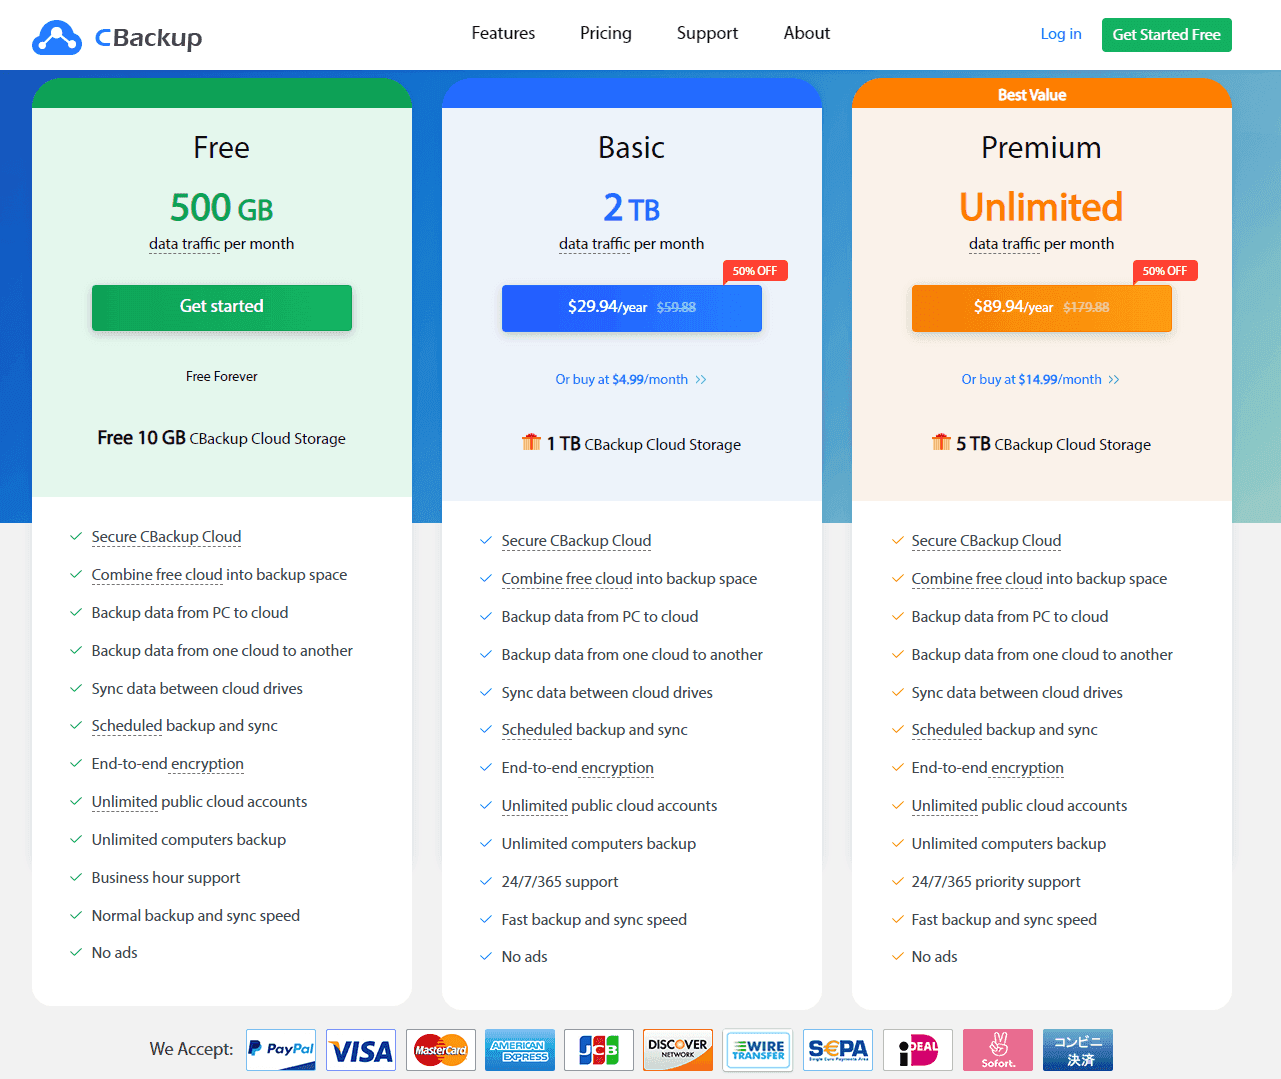Click the 50% OFF badge on Premium plan
Viewport: 1281px width, 1079px height.
pyautogui.click(x=1165, y=271)
